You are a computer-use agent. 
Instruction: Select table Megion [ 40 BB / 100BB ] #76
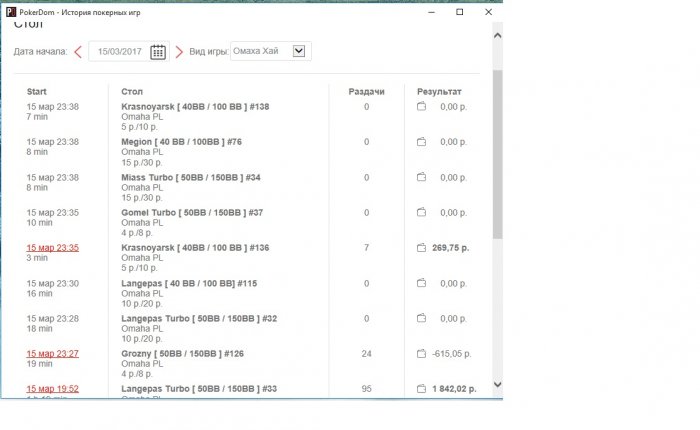pos(181,142)
